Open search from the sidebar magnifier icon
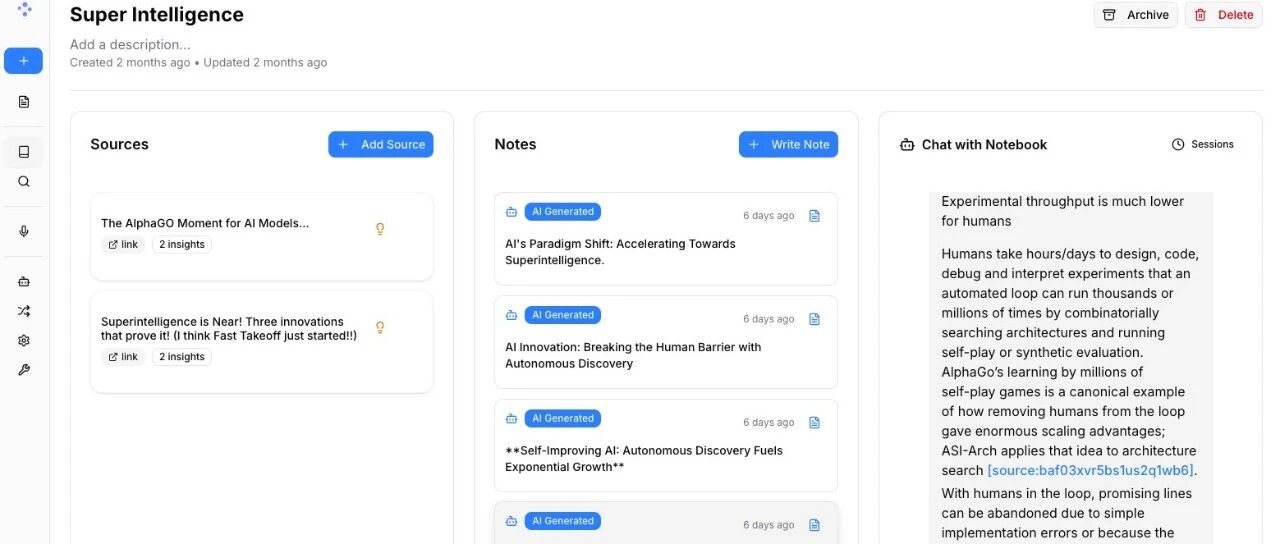 pos(24,182)
